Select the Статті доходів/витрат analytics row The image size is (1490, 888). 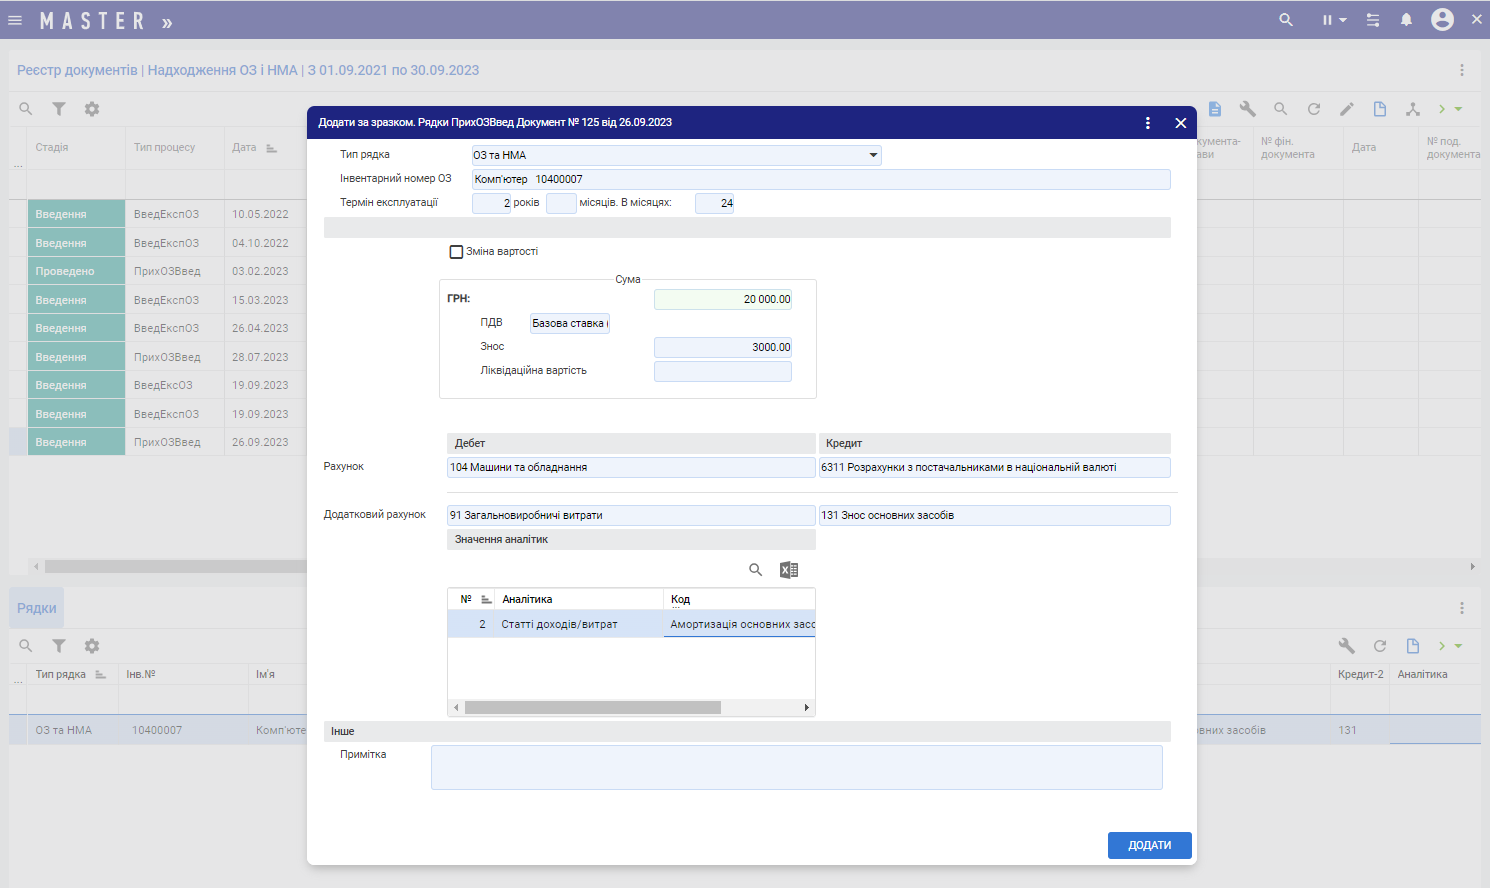tap(559, 624)
